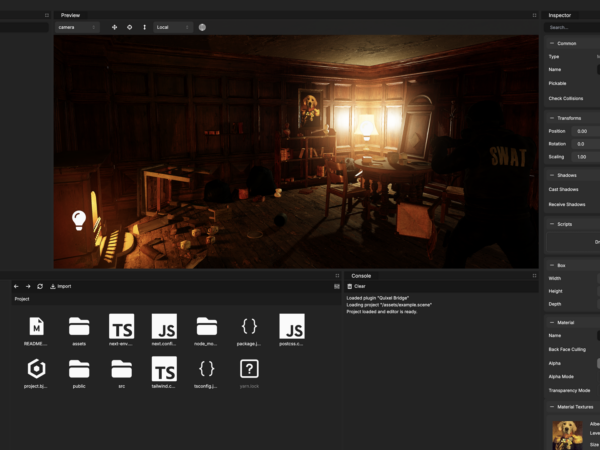The image size is (600, 450).
Task: Click the 'Project loaded and editor is ready' line
Action: click(x=382, y=311)
